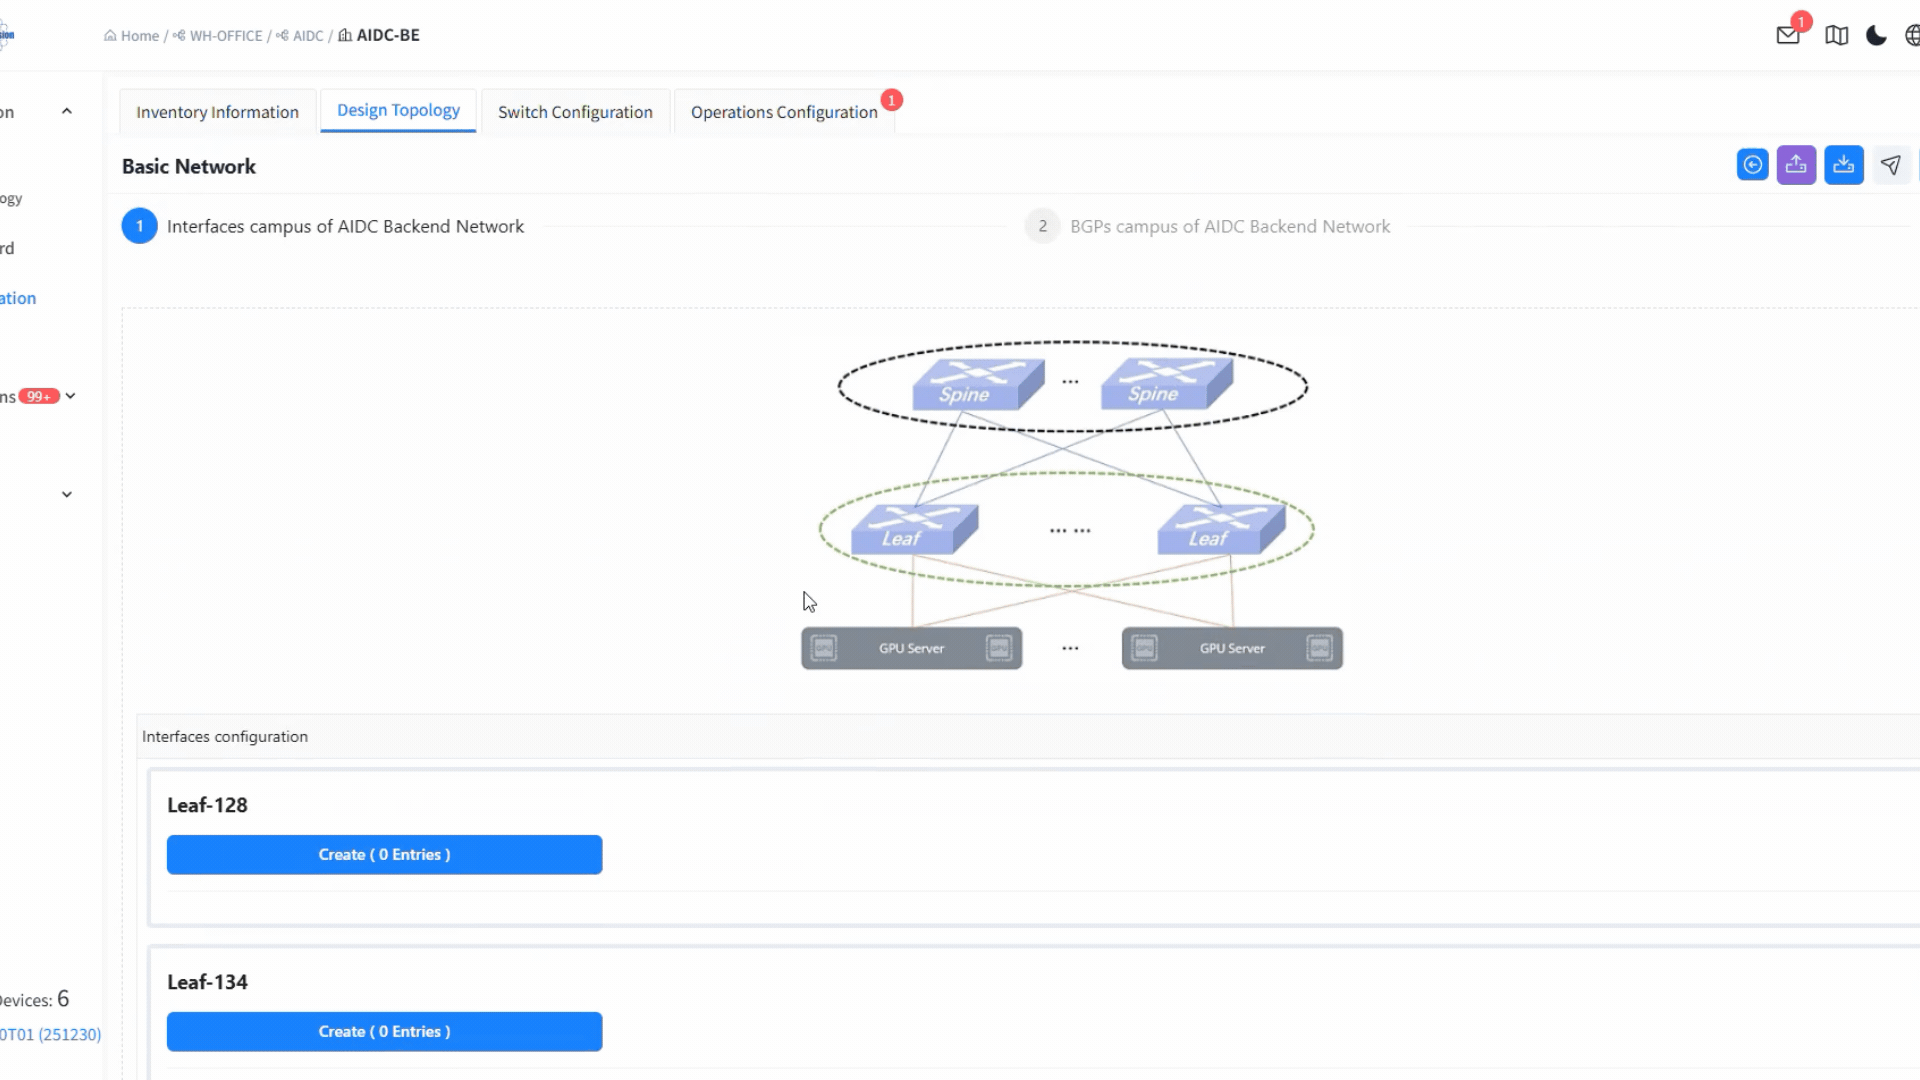Click the circular back arrow icon
The image size is (1920, 1080).
pyautogui.click(x=1752, y=164)
